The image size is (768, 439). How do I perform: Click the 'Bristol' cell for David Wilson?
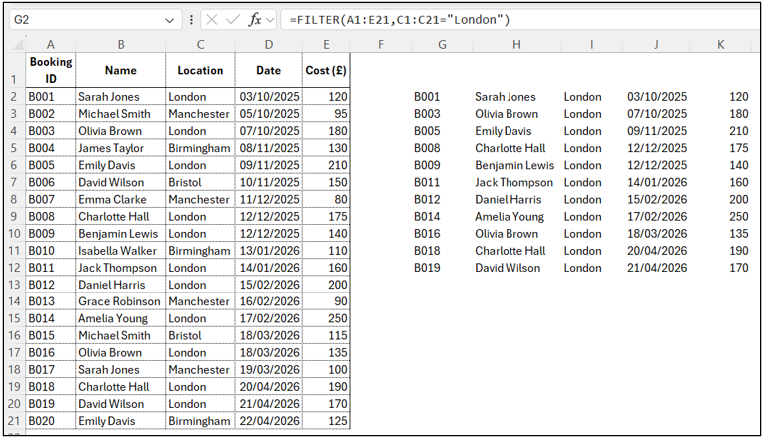(x=200, y=182)
